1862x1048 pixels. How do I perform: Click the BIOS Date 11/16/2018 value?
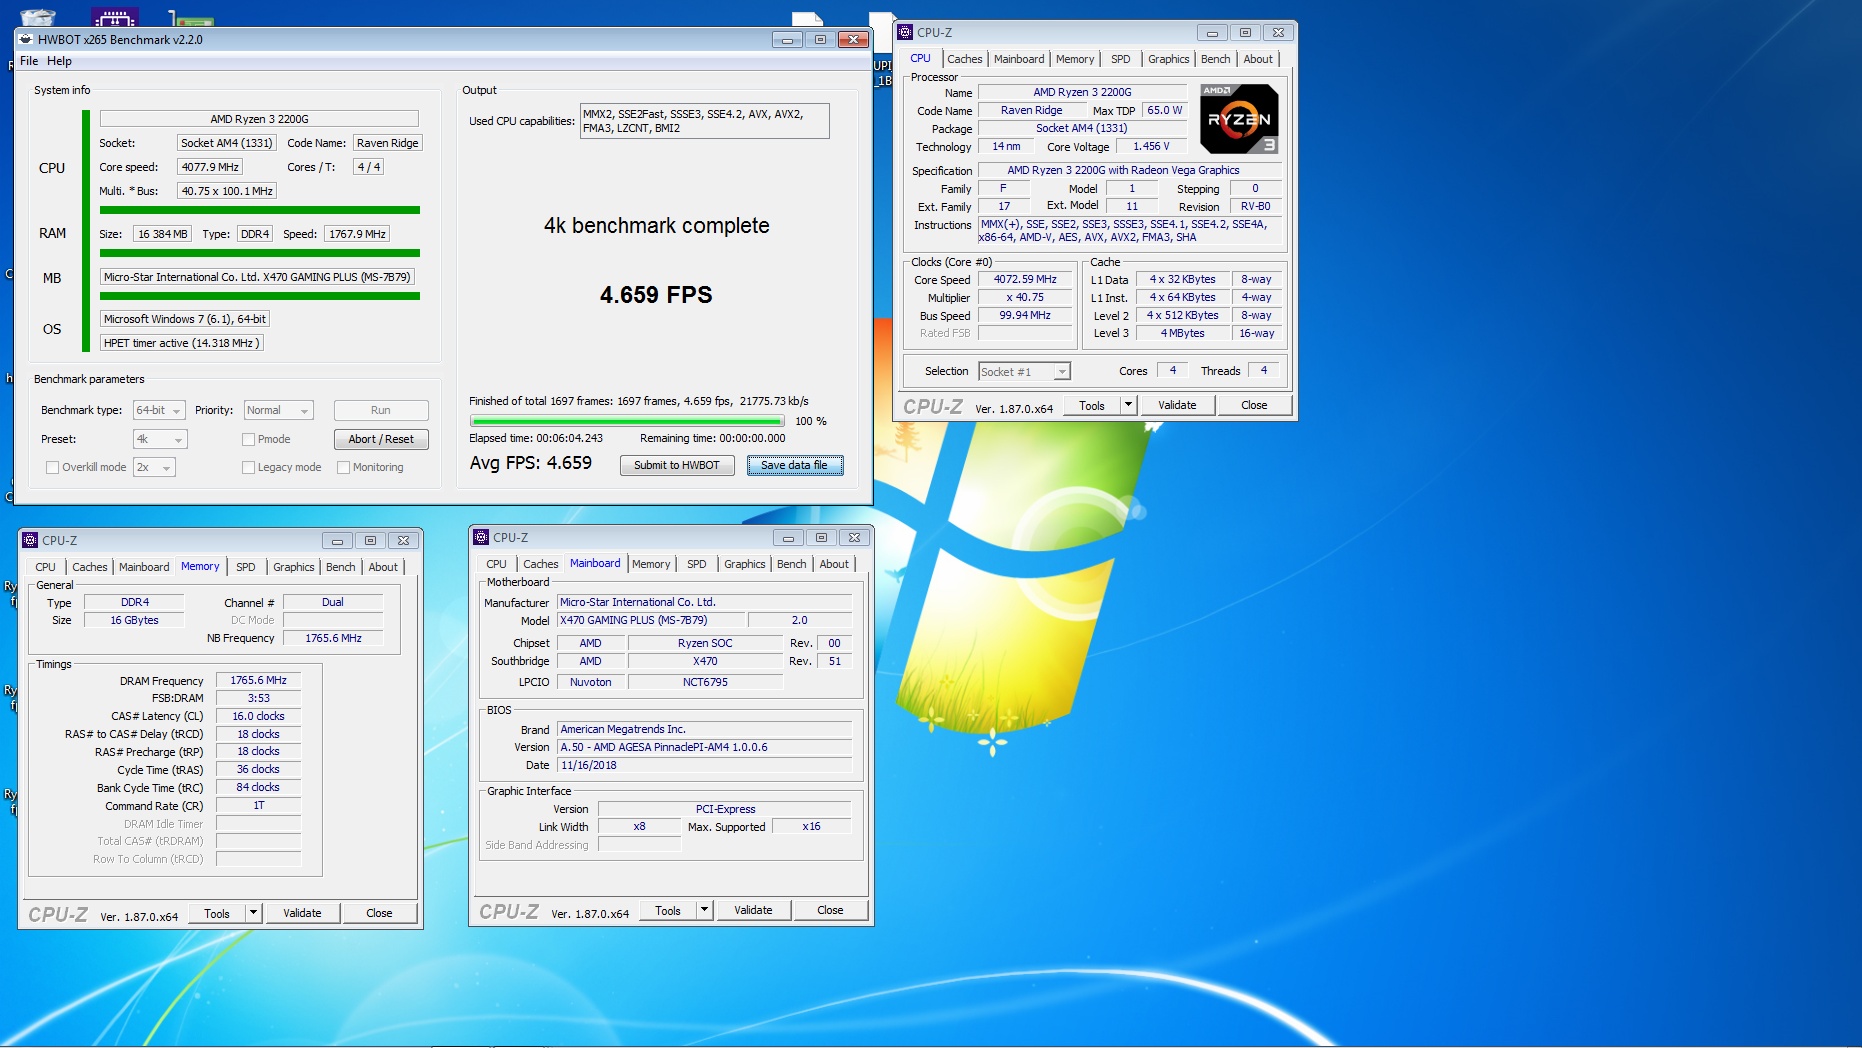click(x=705, y=765)
